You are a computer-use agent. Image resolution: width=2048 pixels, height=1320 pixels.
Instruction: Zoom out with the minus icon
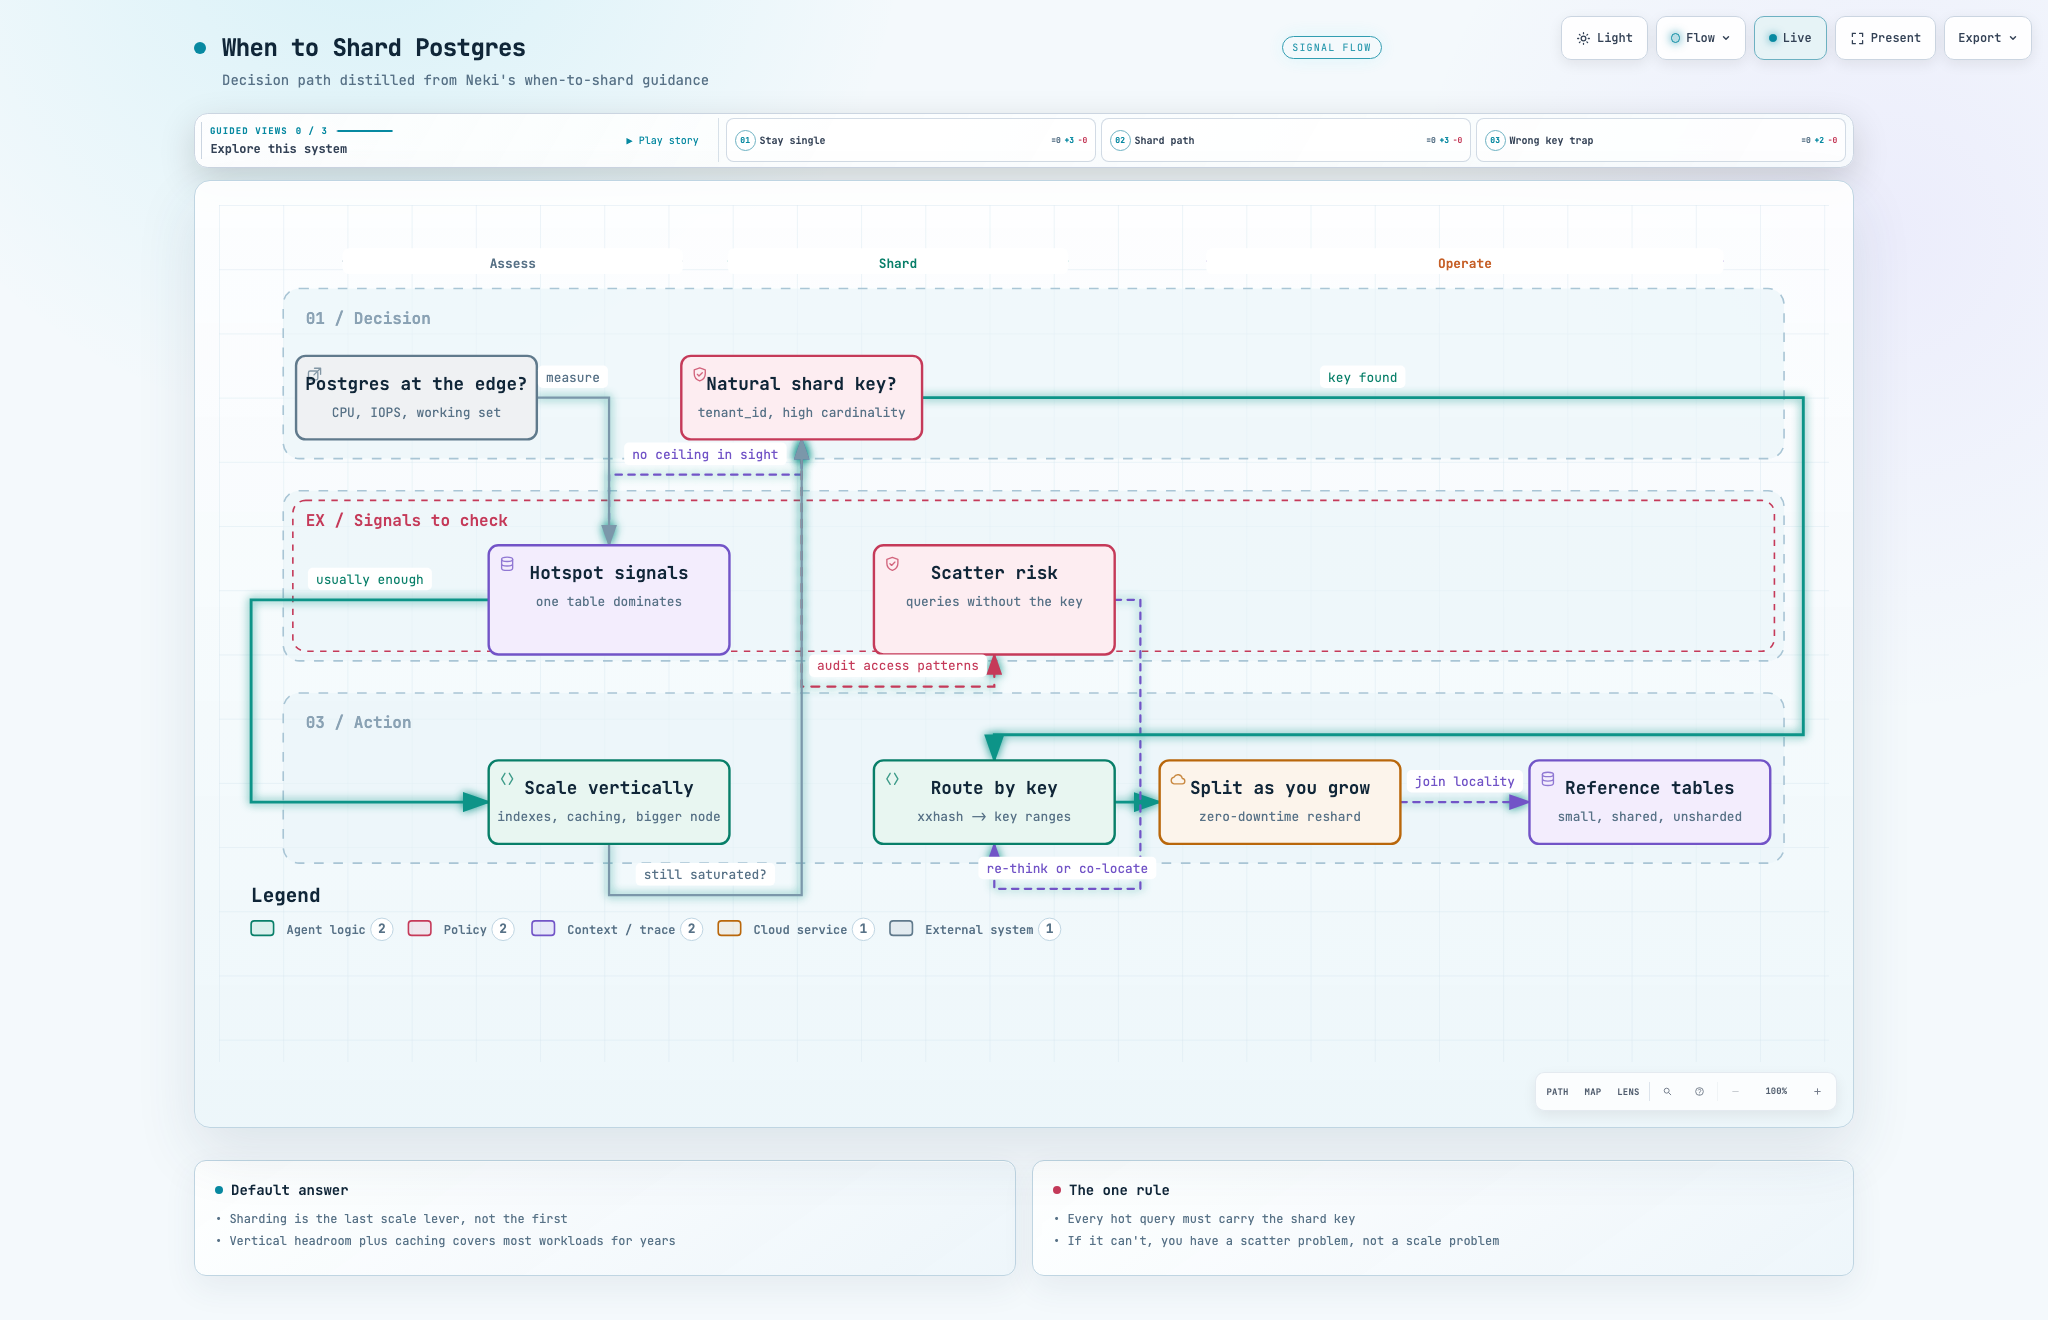[1736, 1091]
